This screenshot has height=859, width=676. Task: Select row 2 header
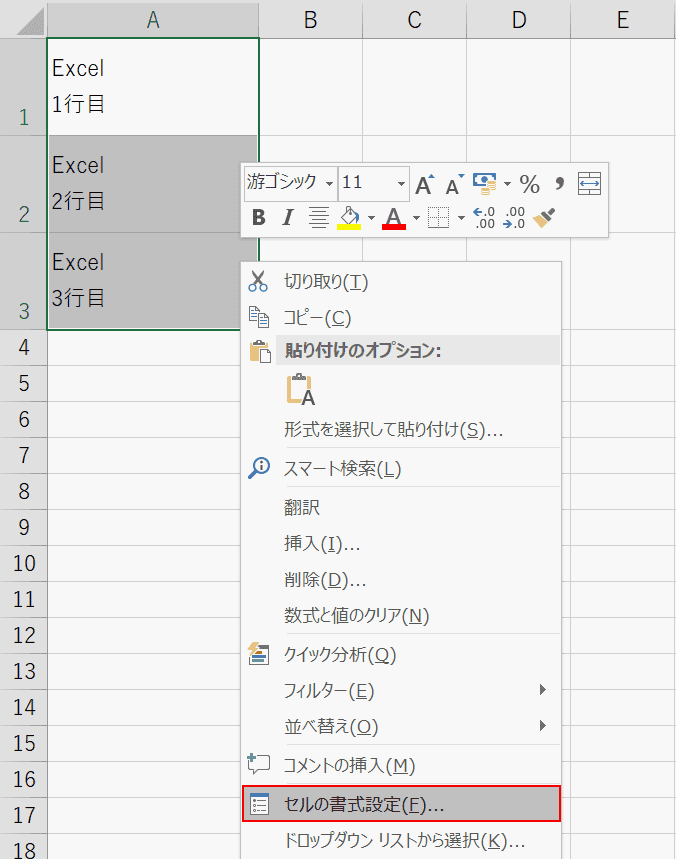[x=24, y=184]
